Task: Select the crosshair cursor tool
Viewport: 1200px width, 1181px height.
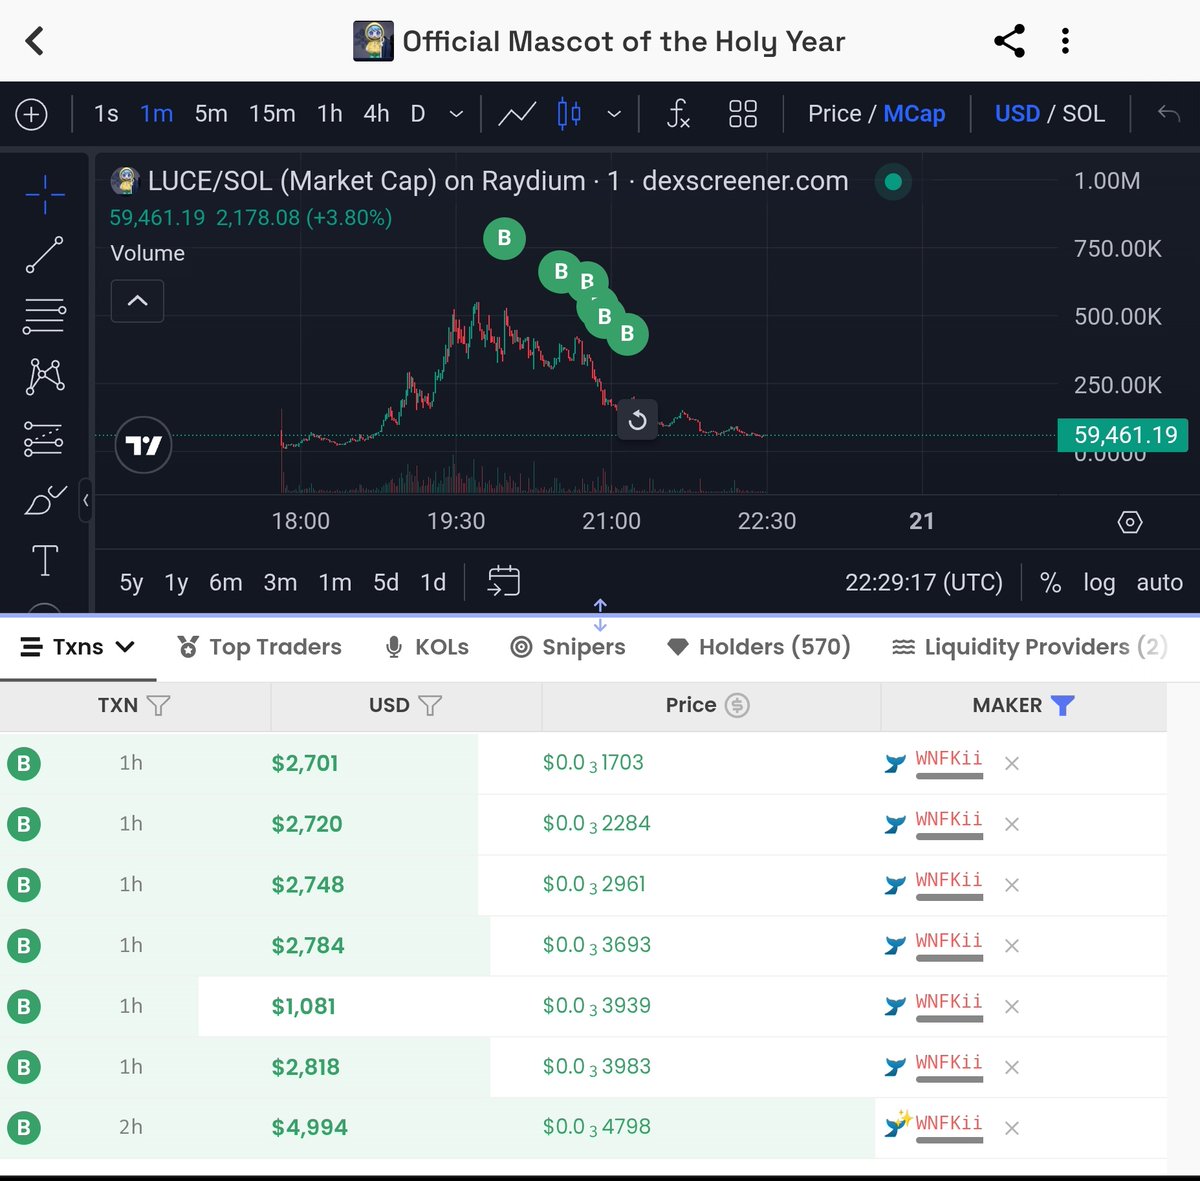Action: 45,193
